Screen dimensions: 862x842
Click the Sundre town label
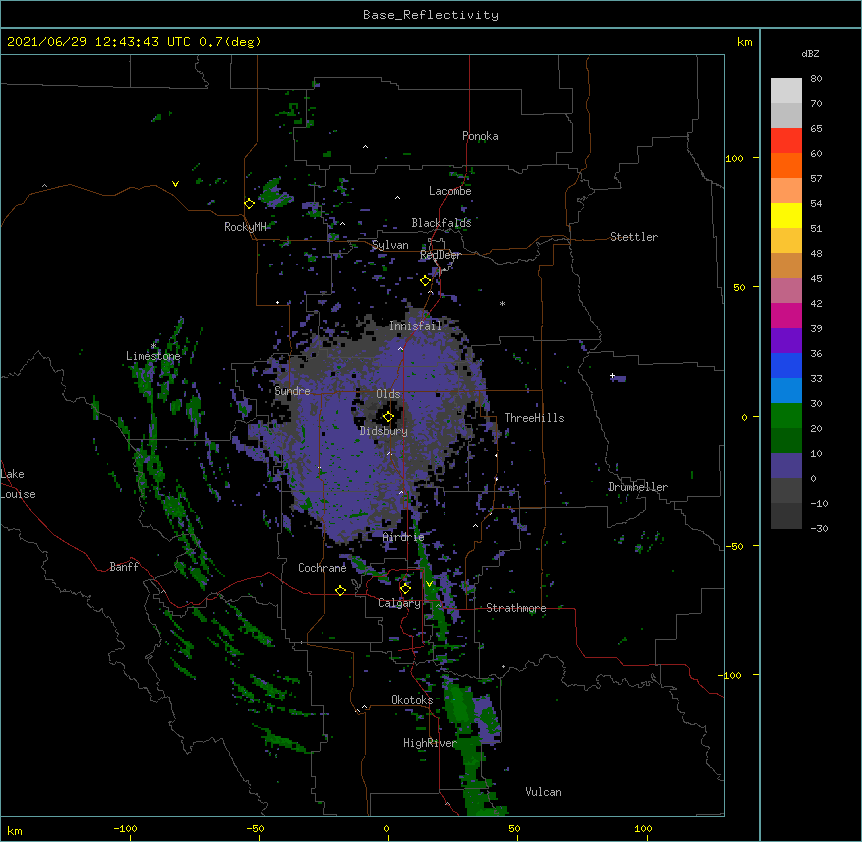pos(292,391)
